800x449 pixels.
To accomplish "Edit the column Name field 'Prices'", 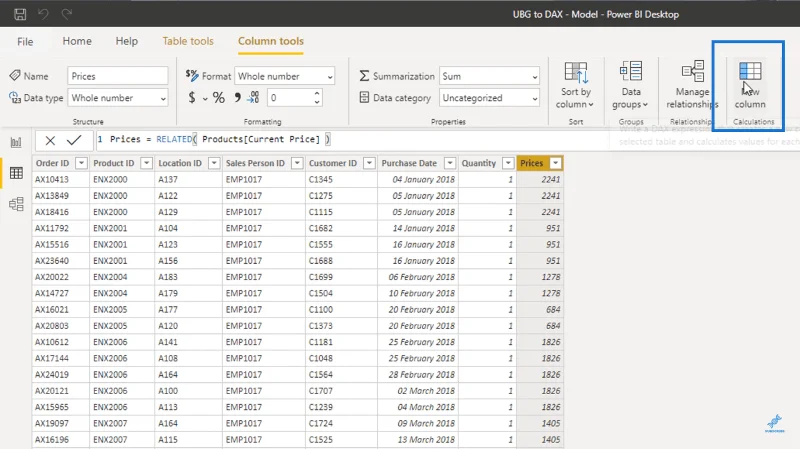I will pyautogui.click(x=117, y=76).
